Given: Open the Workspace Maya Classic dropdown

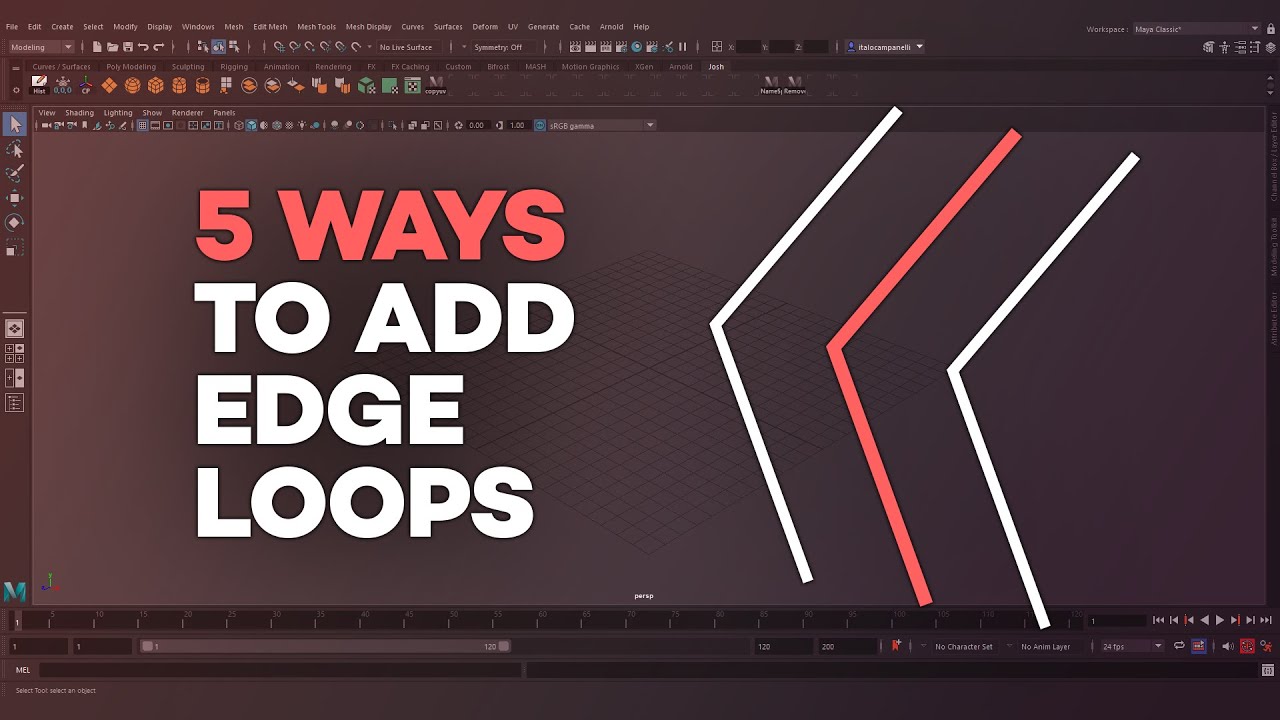Looking at the screenshot, I should (1196, 29).
